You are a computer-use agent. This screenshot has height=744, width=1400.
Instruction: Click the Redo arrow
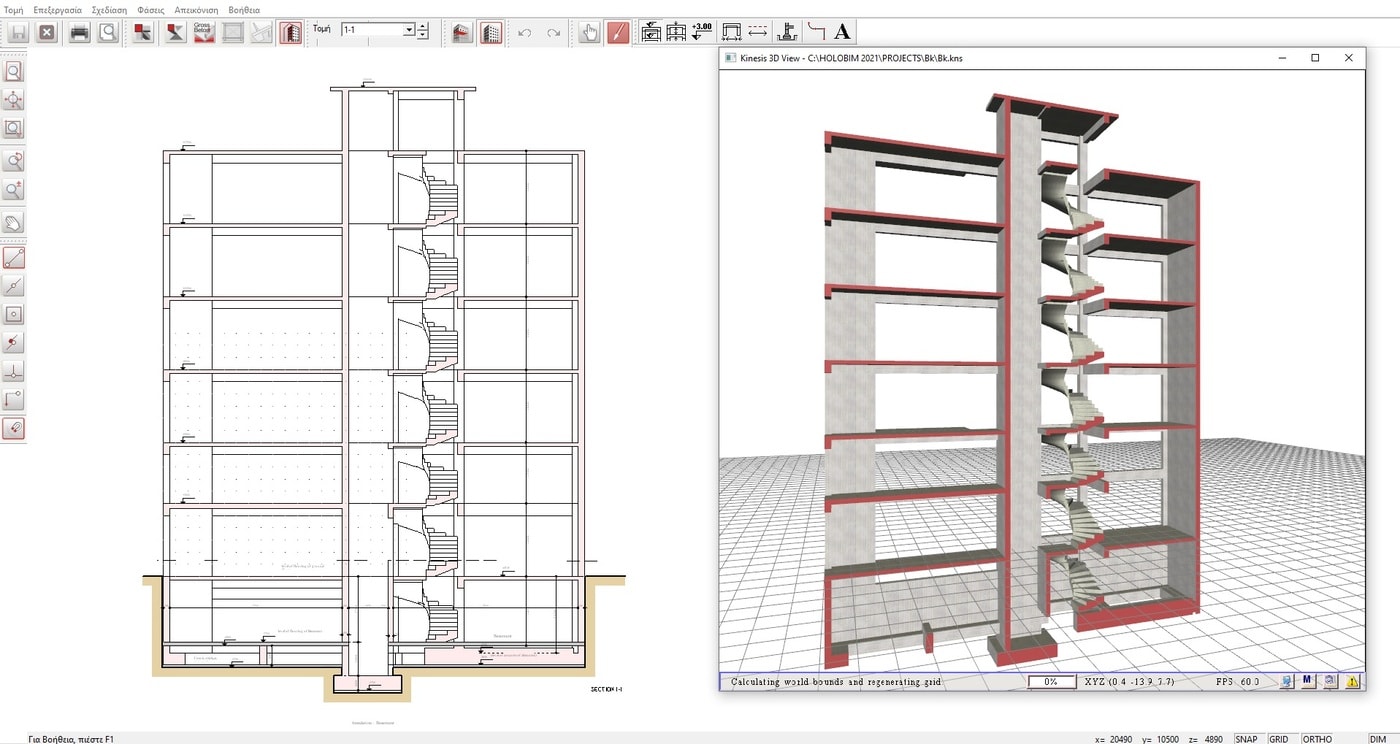pos(553,32)
